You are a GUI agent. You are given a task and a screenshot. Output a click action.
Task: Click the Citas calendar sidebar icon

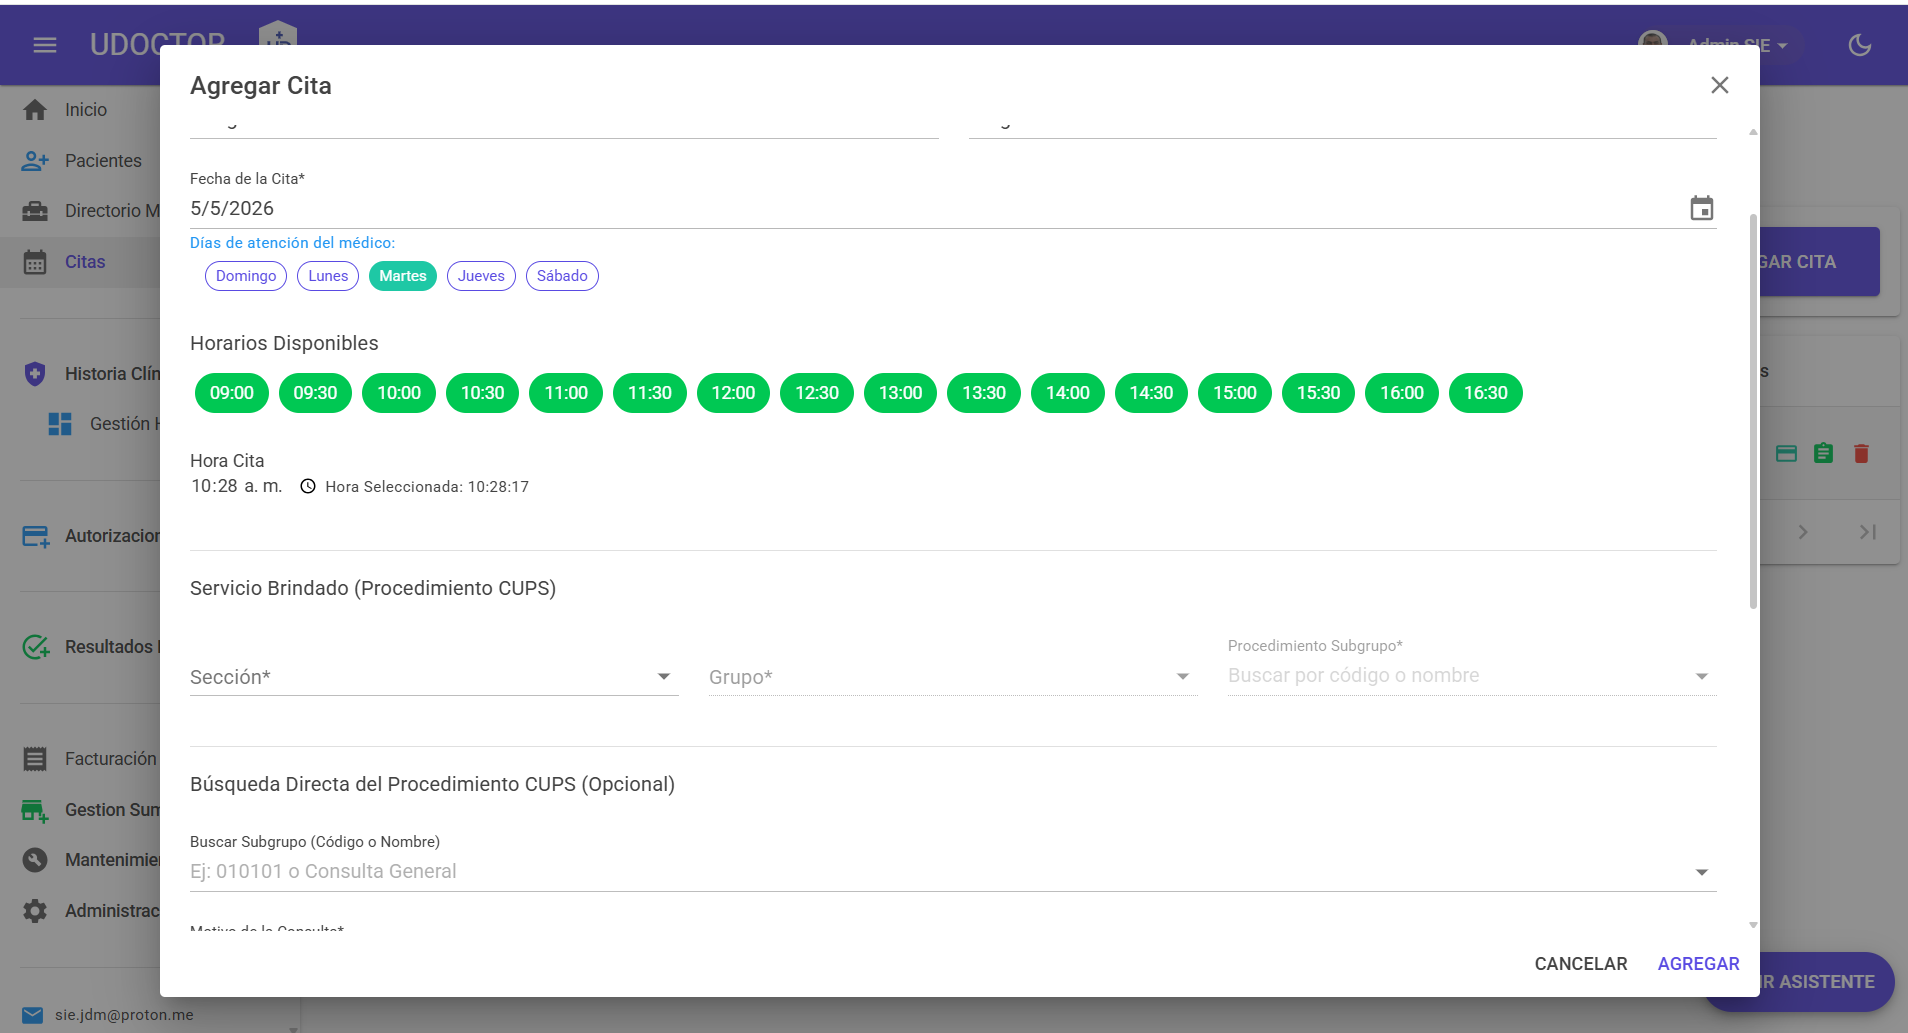pos(35,262)
